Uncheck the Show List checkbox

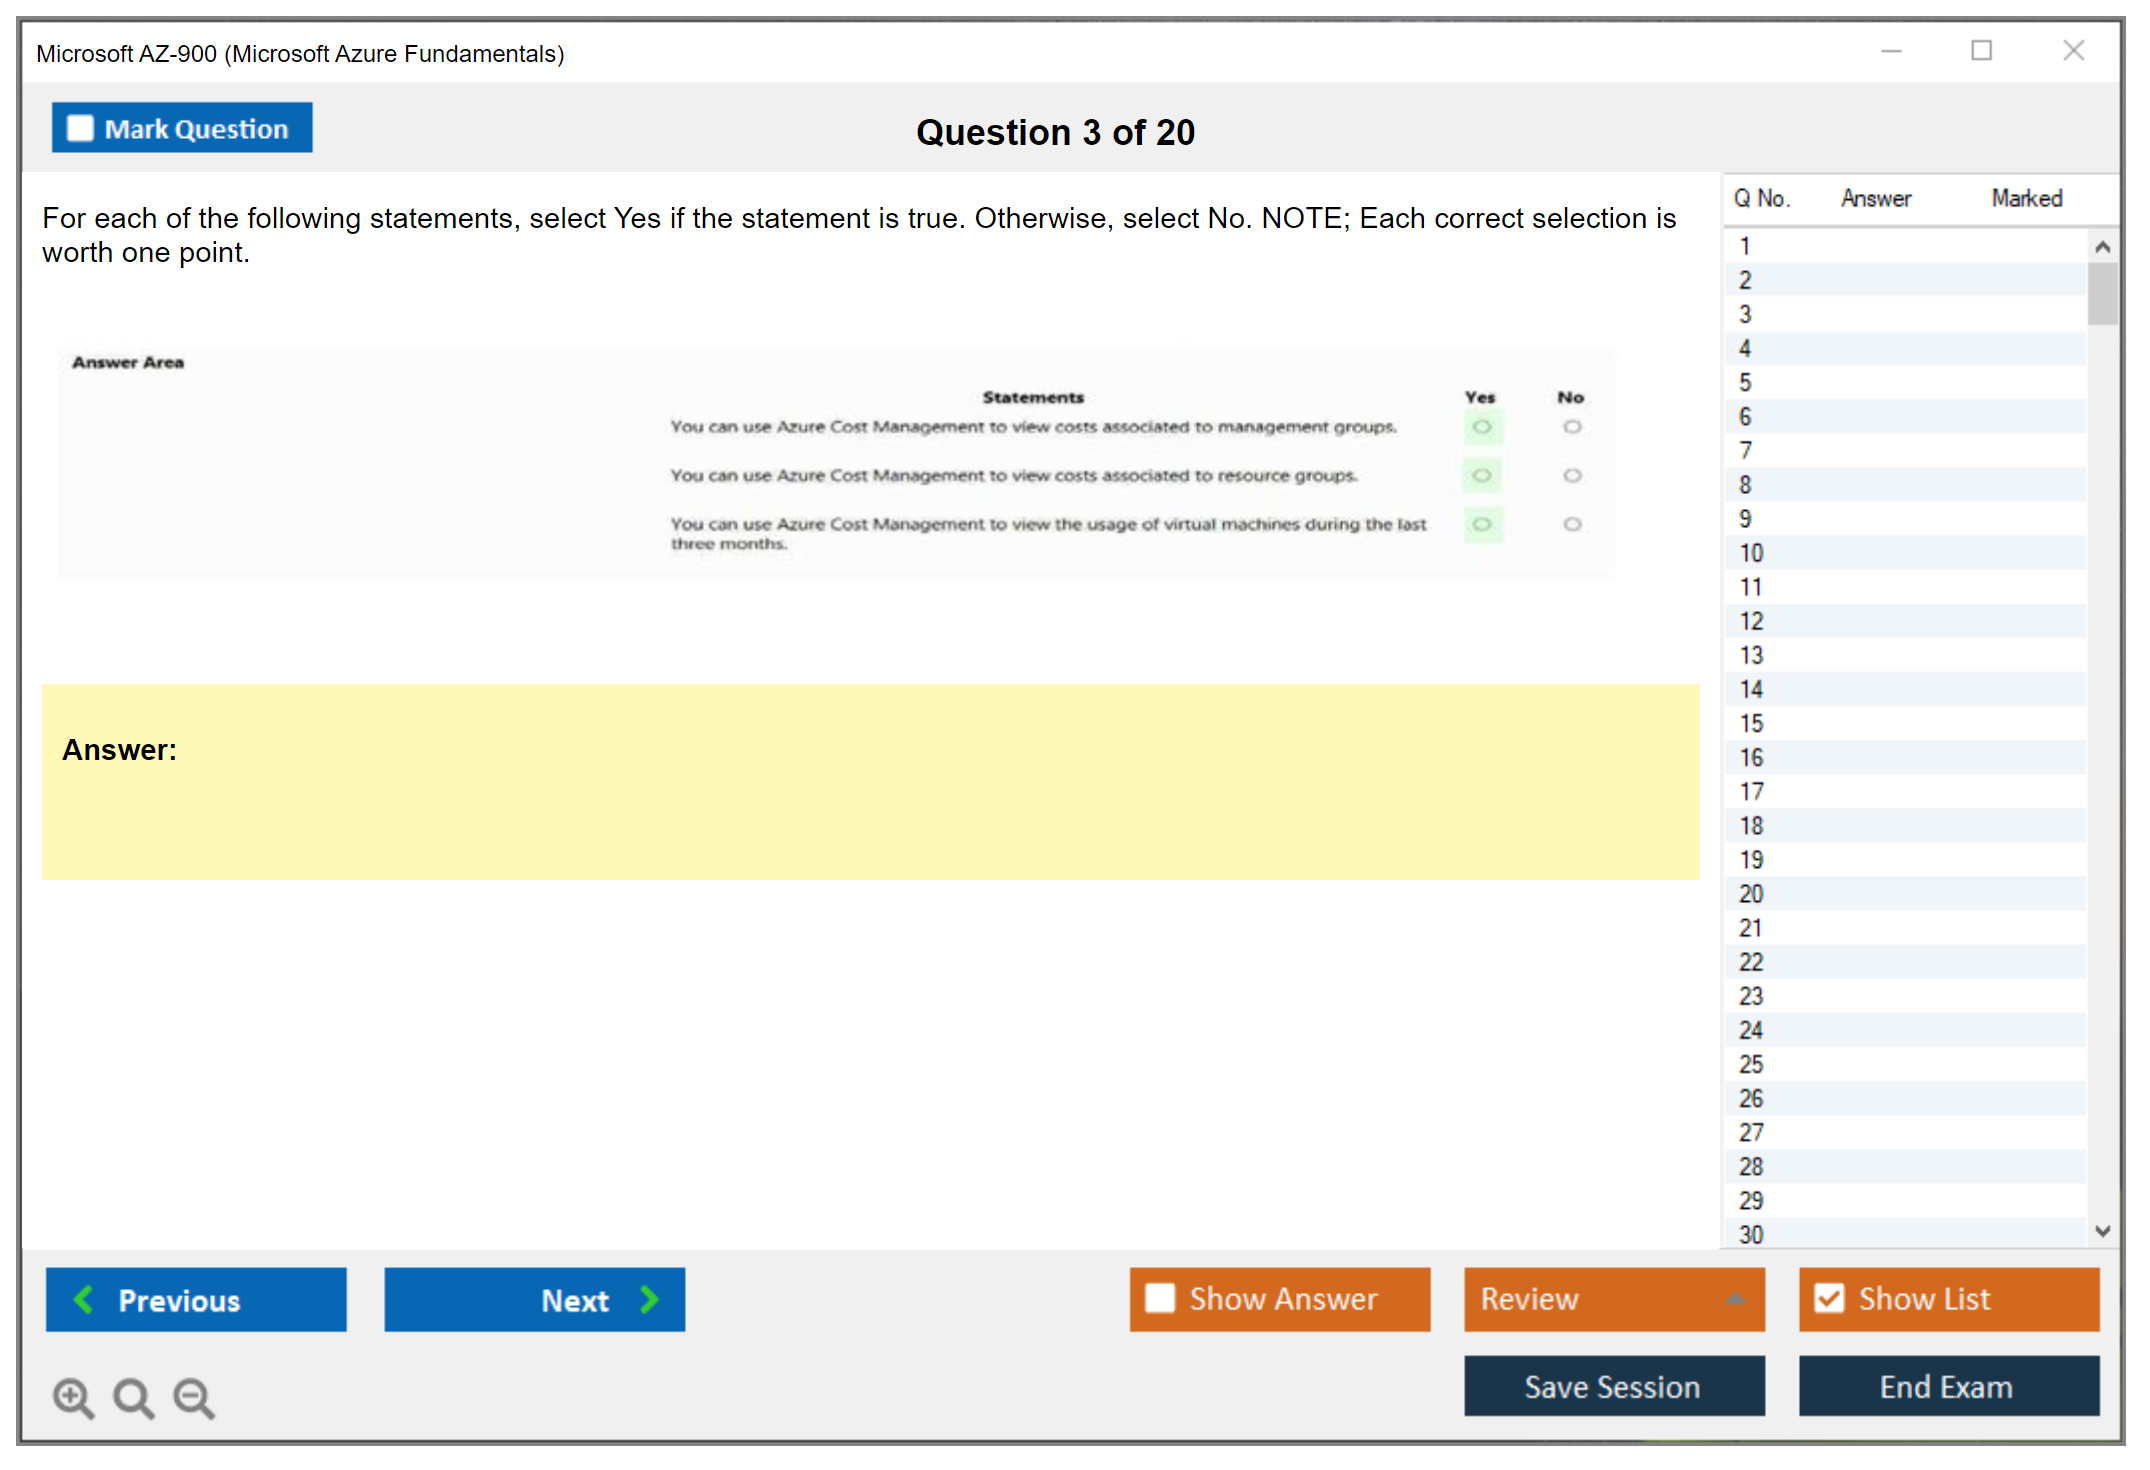click(x=1829, y=1298)
